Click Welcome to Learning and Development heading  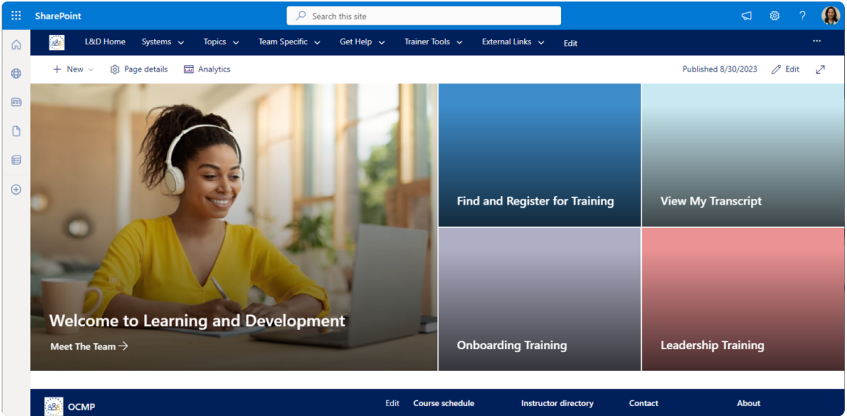tap(197, 320)
